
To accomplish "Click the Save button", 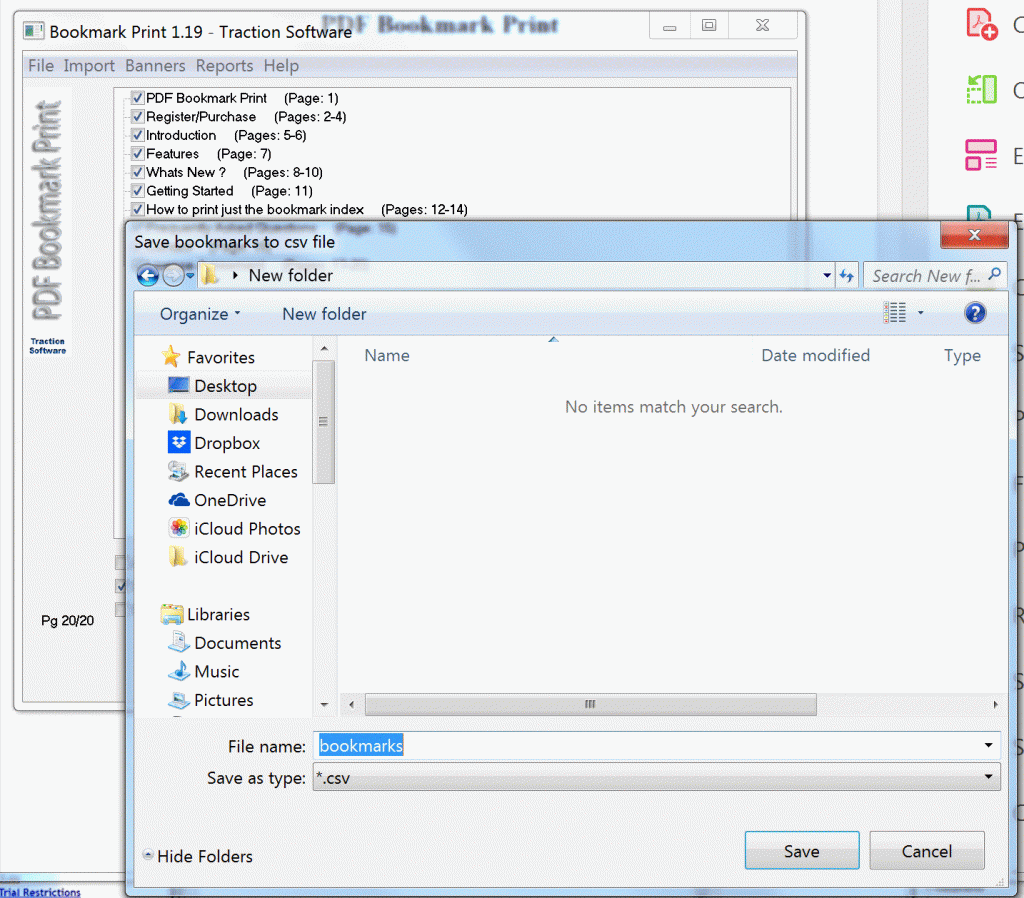I will 801,850.
